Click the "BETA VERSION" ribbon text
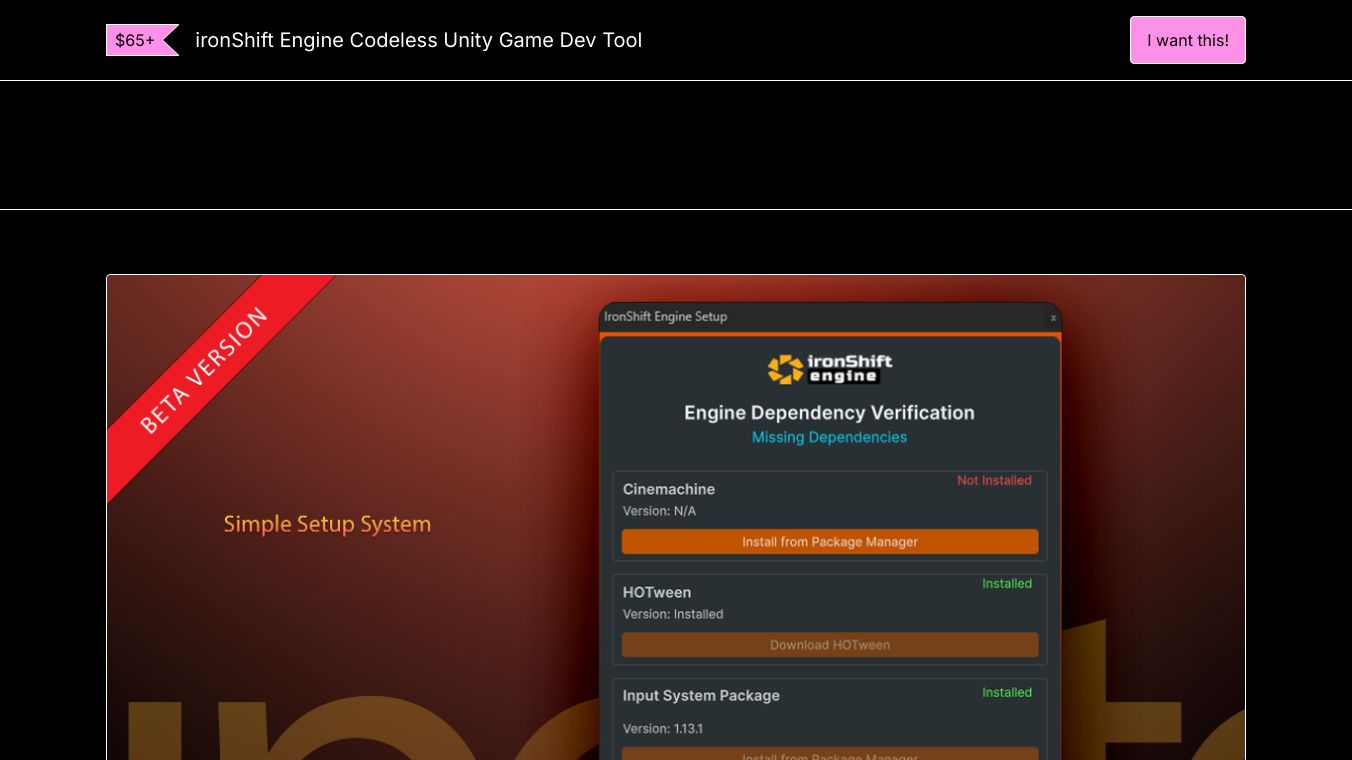 (x=204, y=370)
